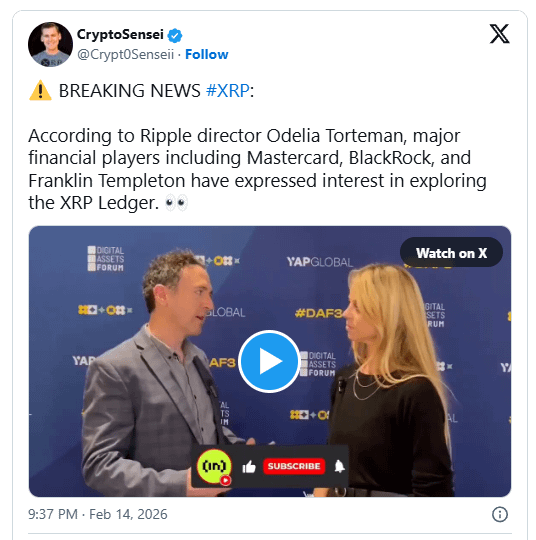Open the tweet info circle icon
Screen dimensions: 536x540
499,514
